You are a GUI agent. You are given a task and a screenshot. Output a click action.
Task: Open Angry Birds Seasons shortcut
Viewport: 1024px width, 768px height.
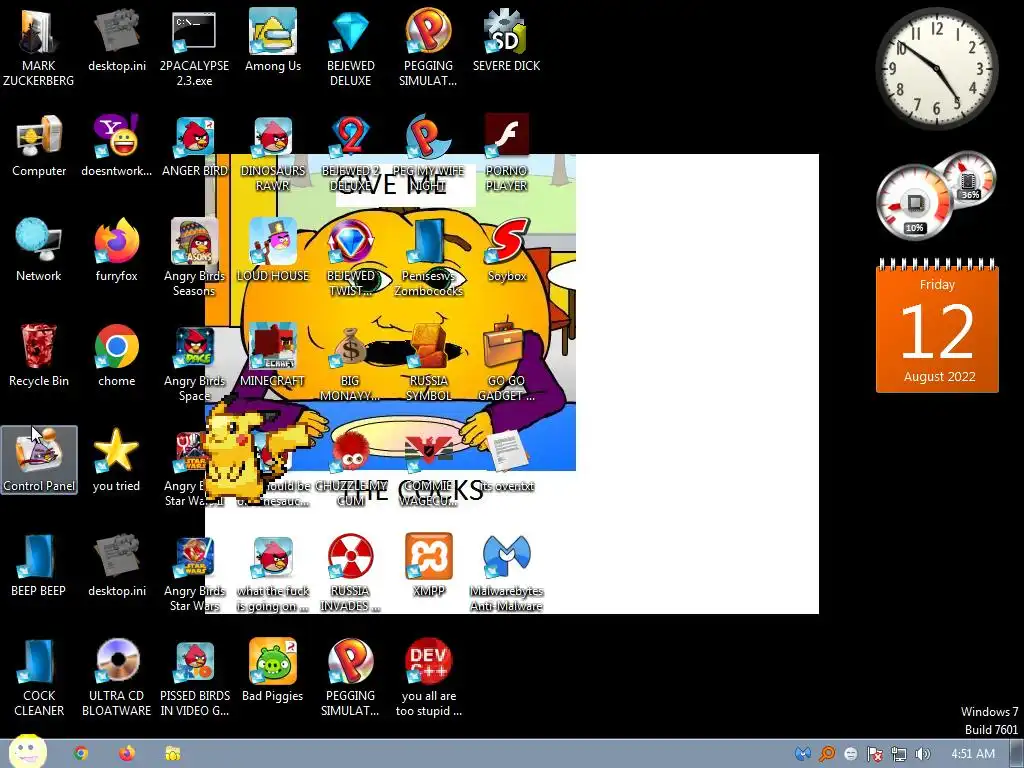click(x=195, y=257)
